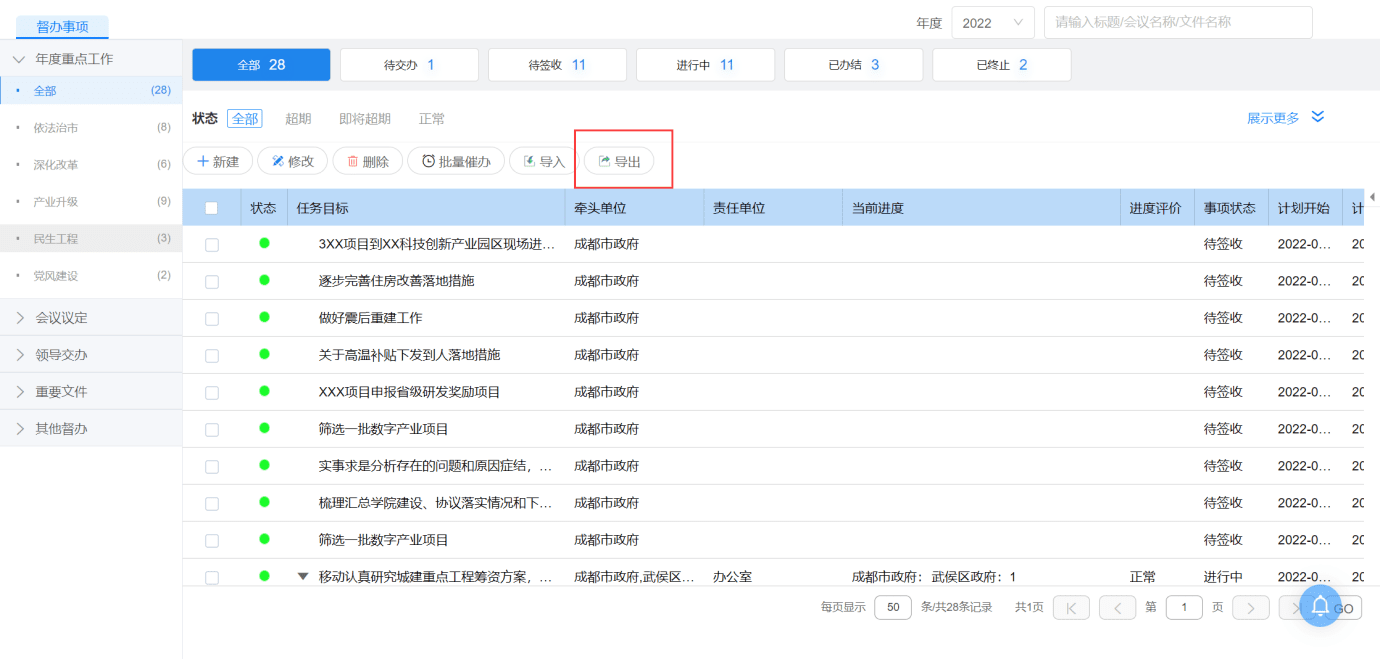Check the row 关于高温补贴下发到人落地措施
The height and width of the screenshot is (659, 1380).
coord(211,356)
